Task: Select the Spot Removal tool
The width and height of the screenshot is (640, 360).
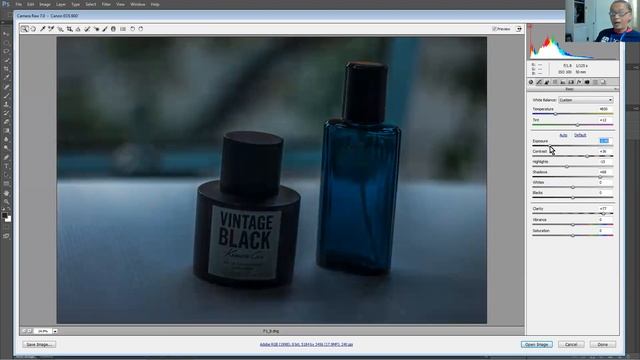Action: coord(87,29)
